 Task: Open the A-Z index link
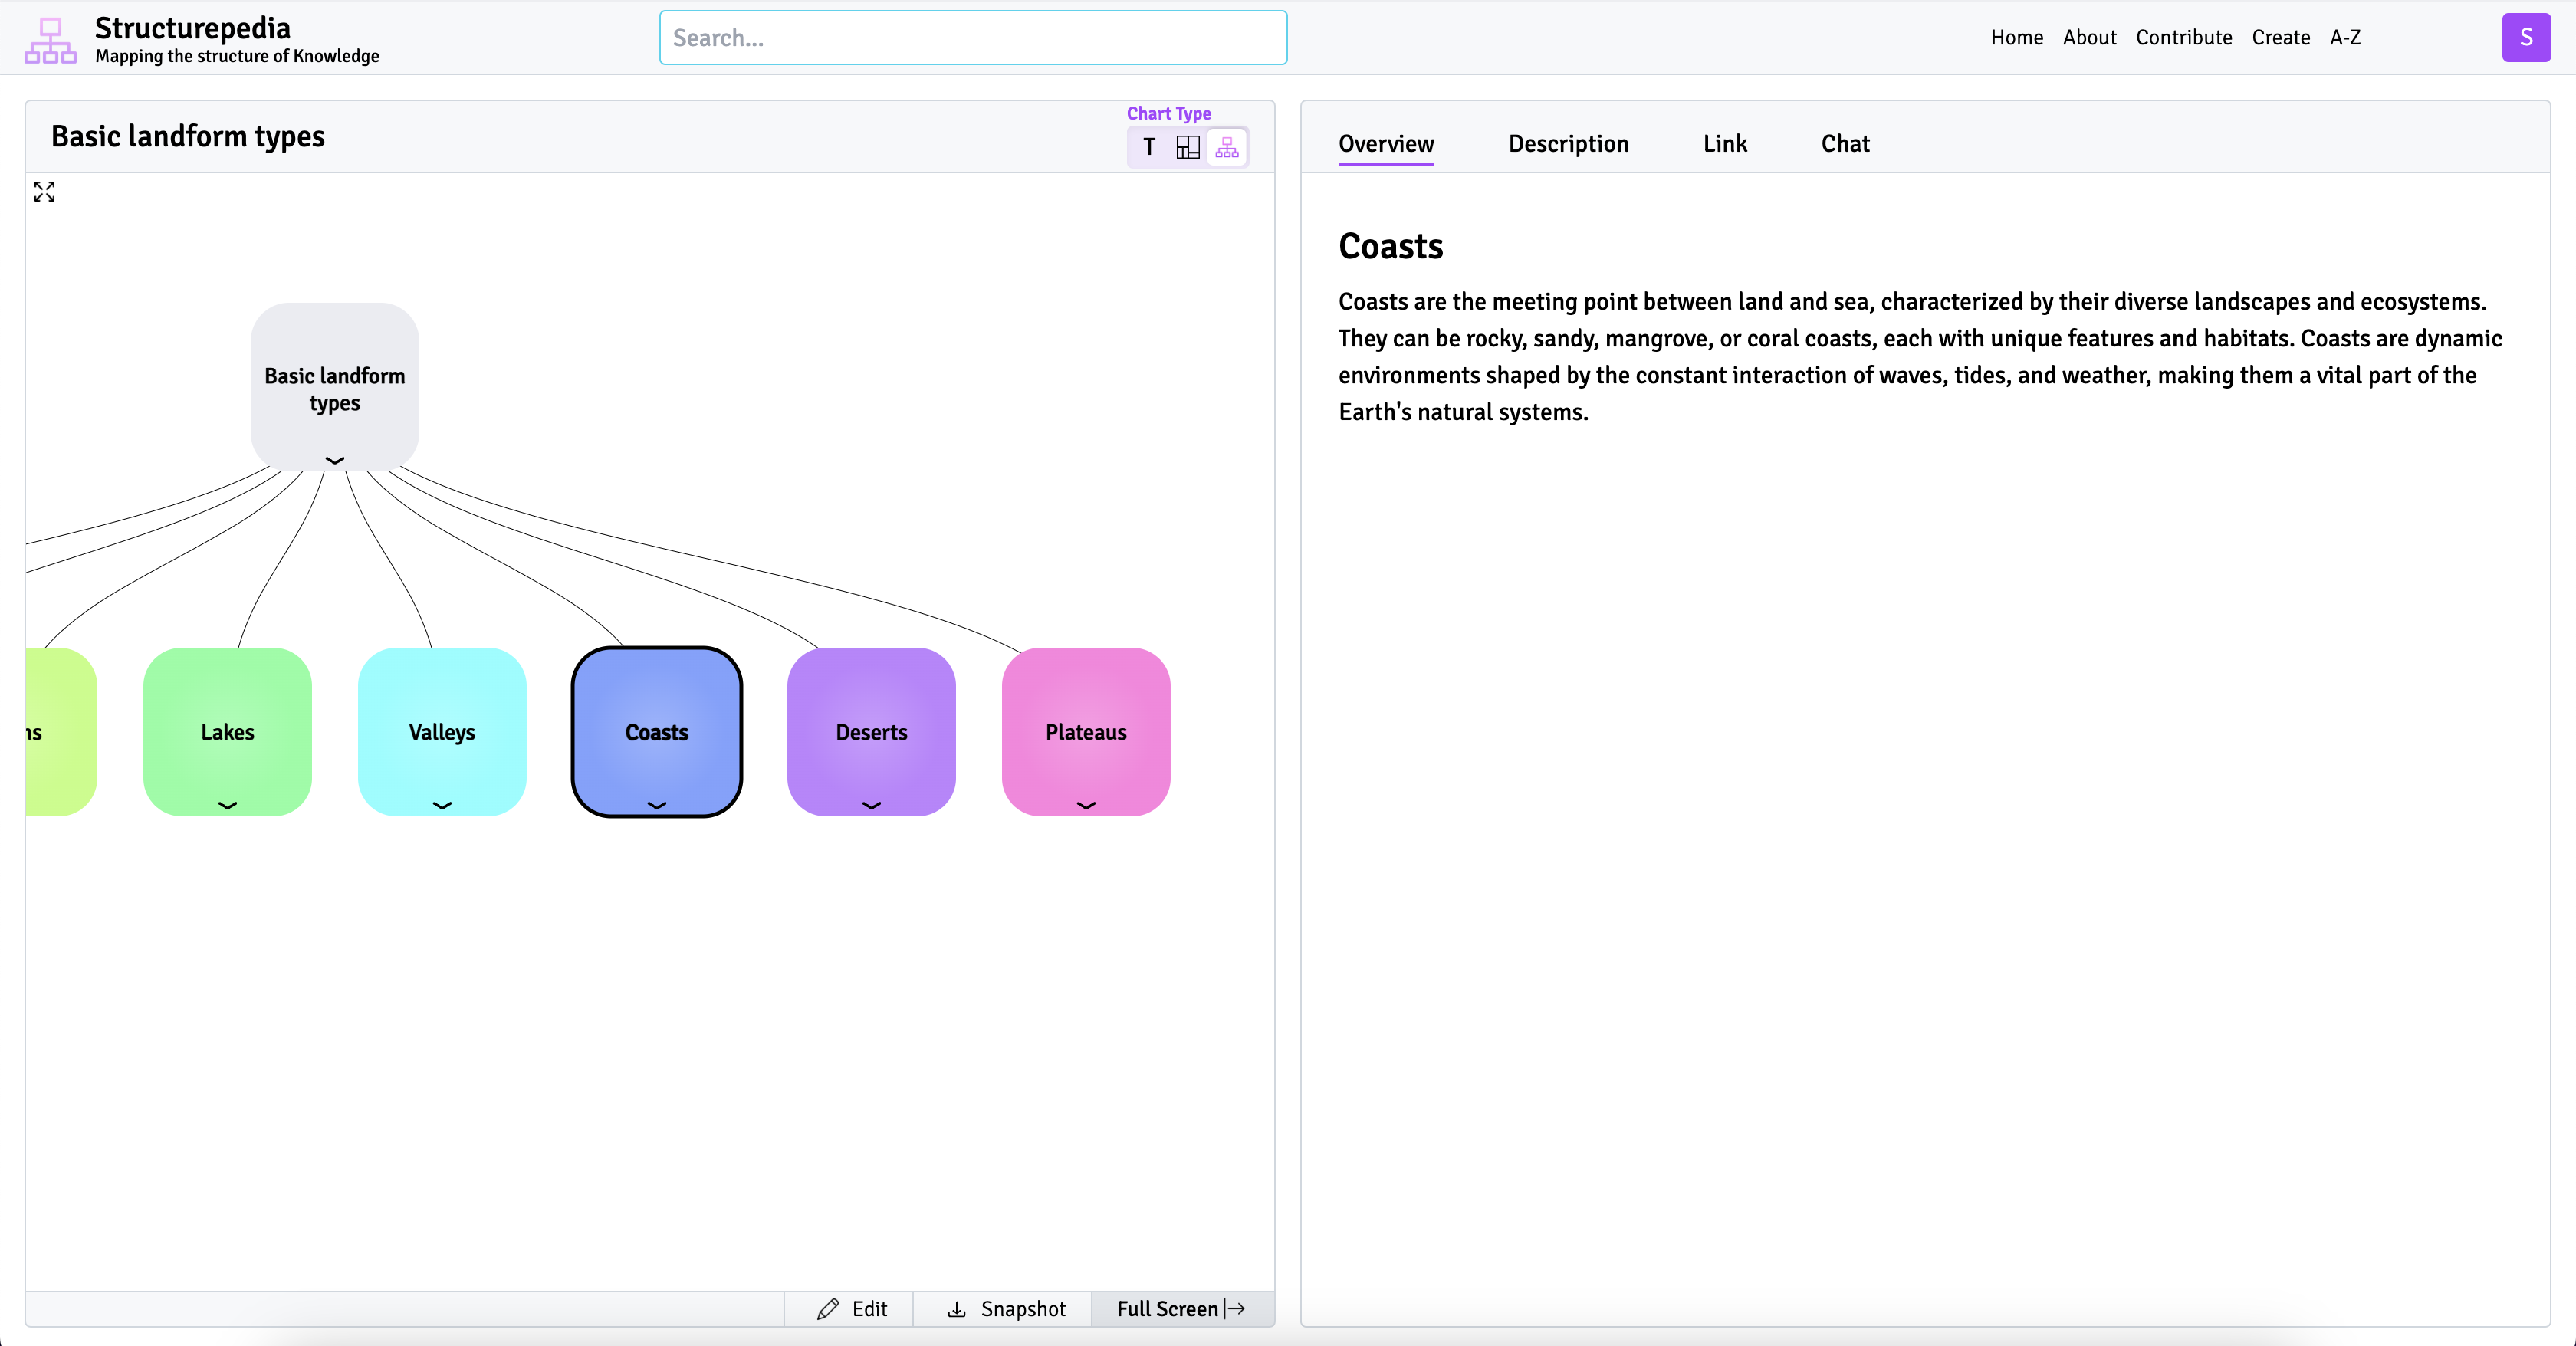(x=2344, y=38)
